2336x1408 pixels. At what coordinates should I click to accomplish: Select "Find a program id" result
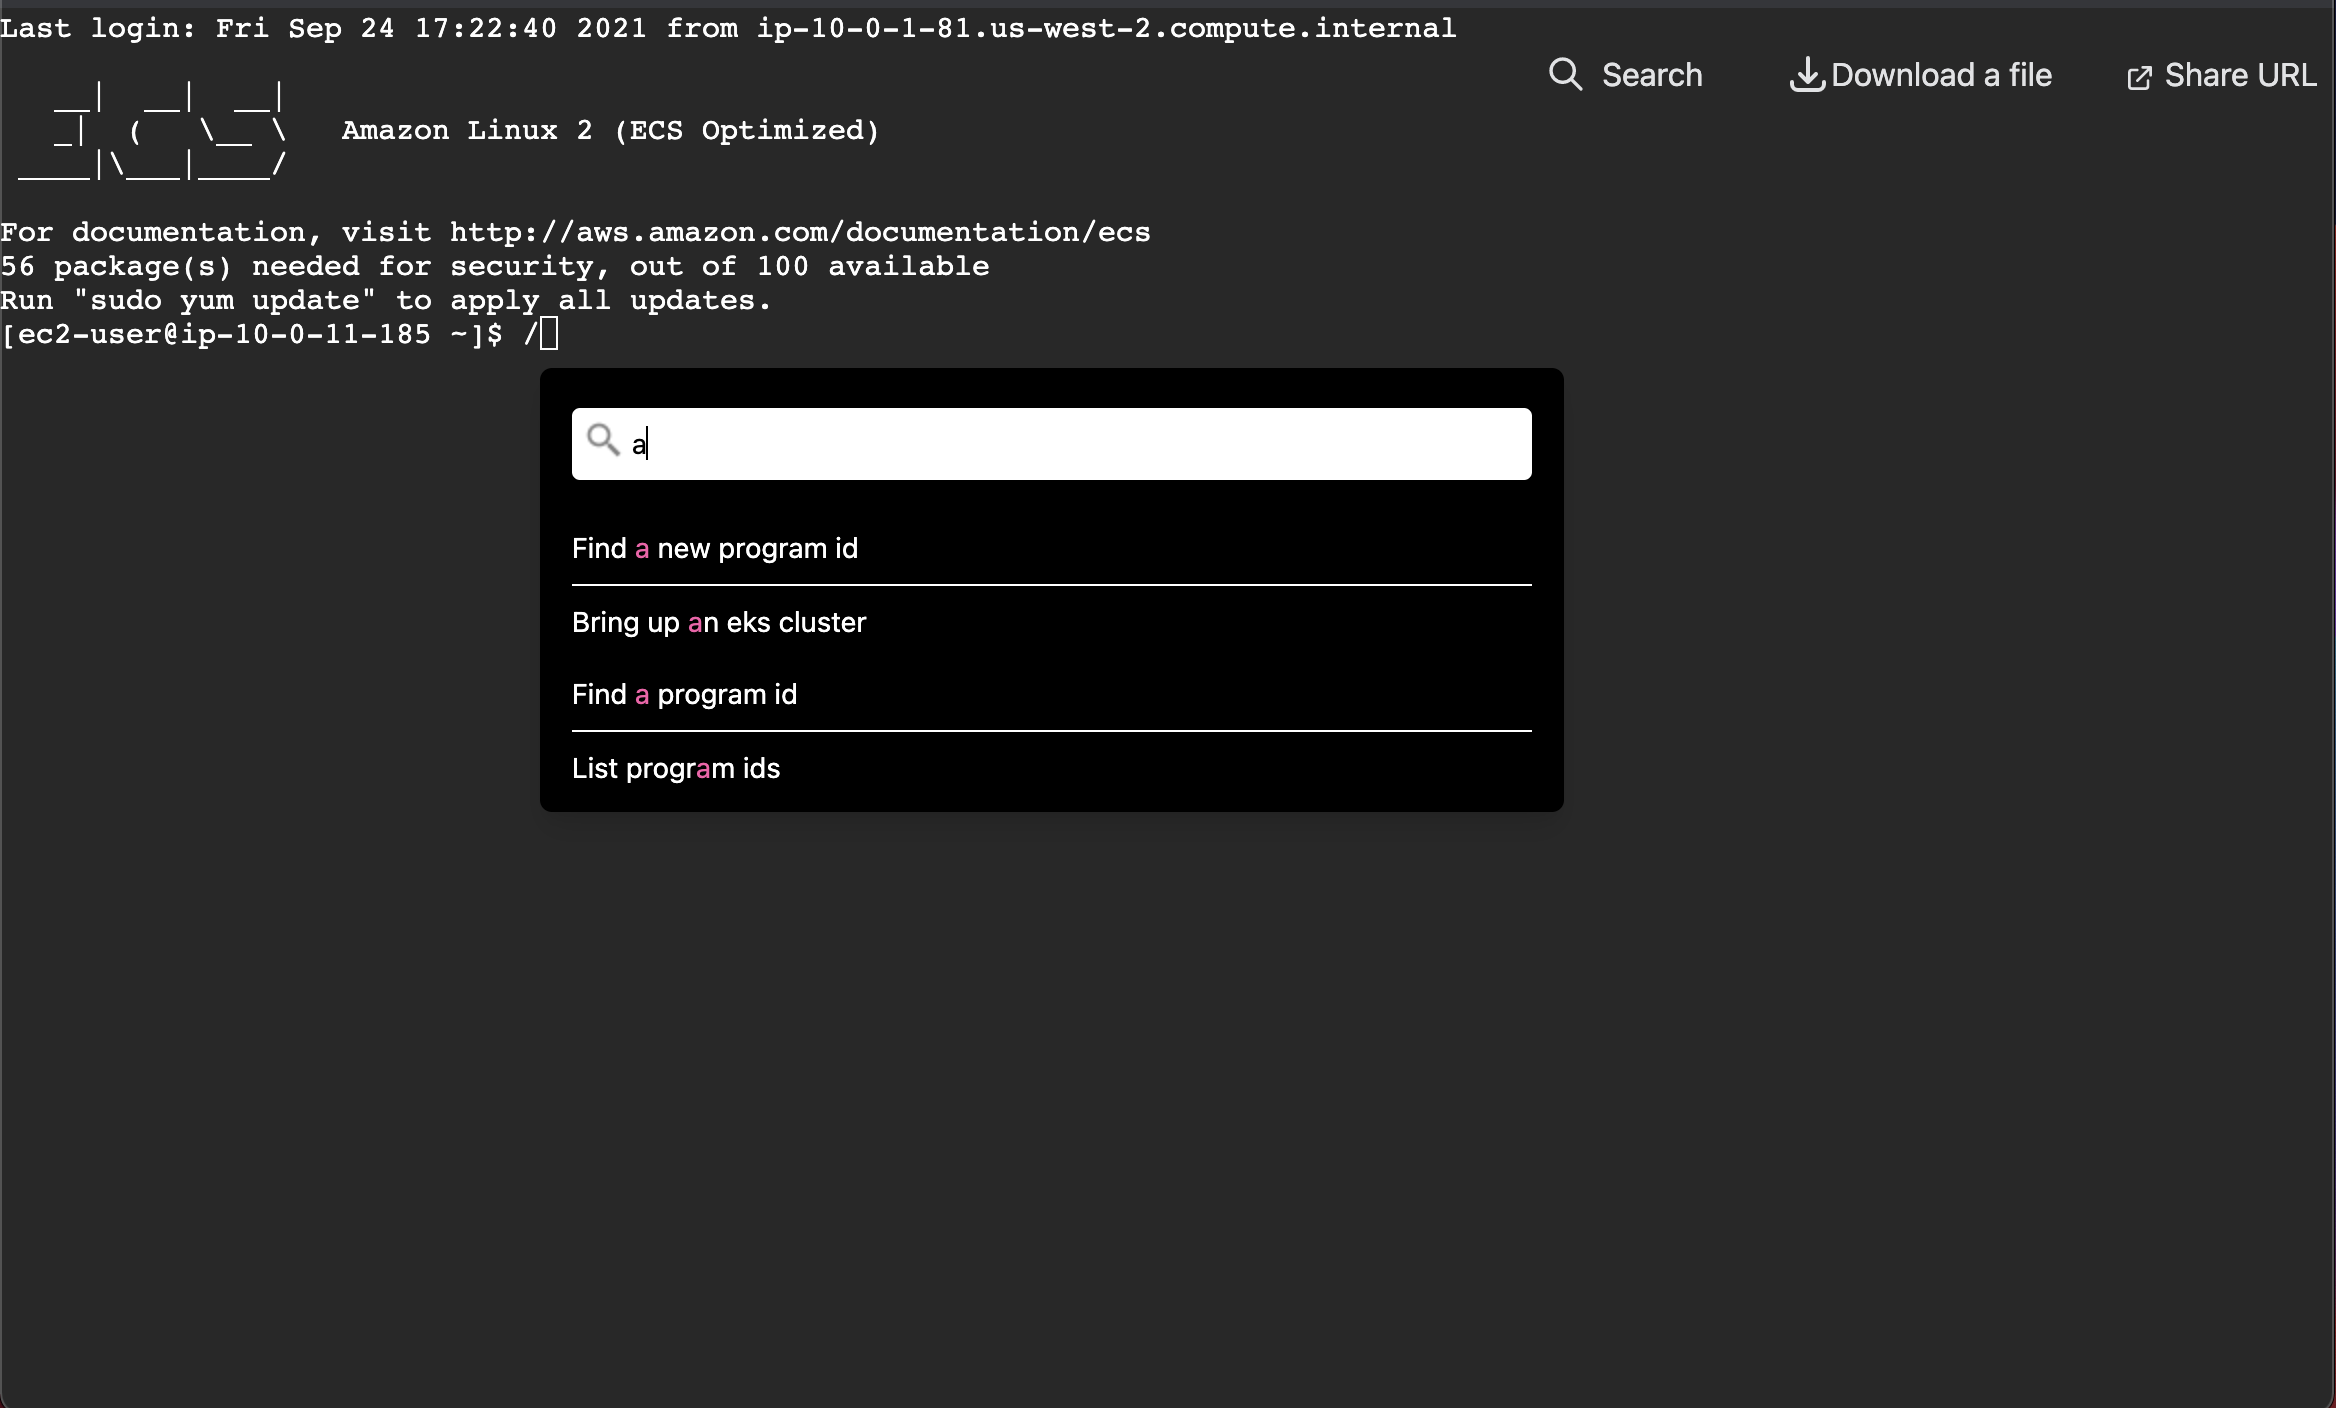(x=1051, y=694)
